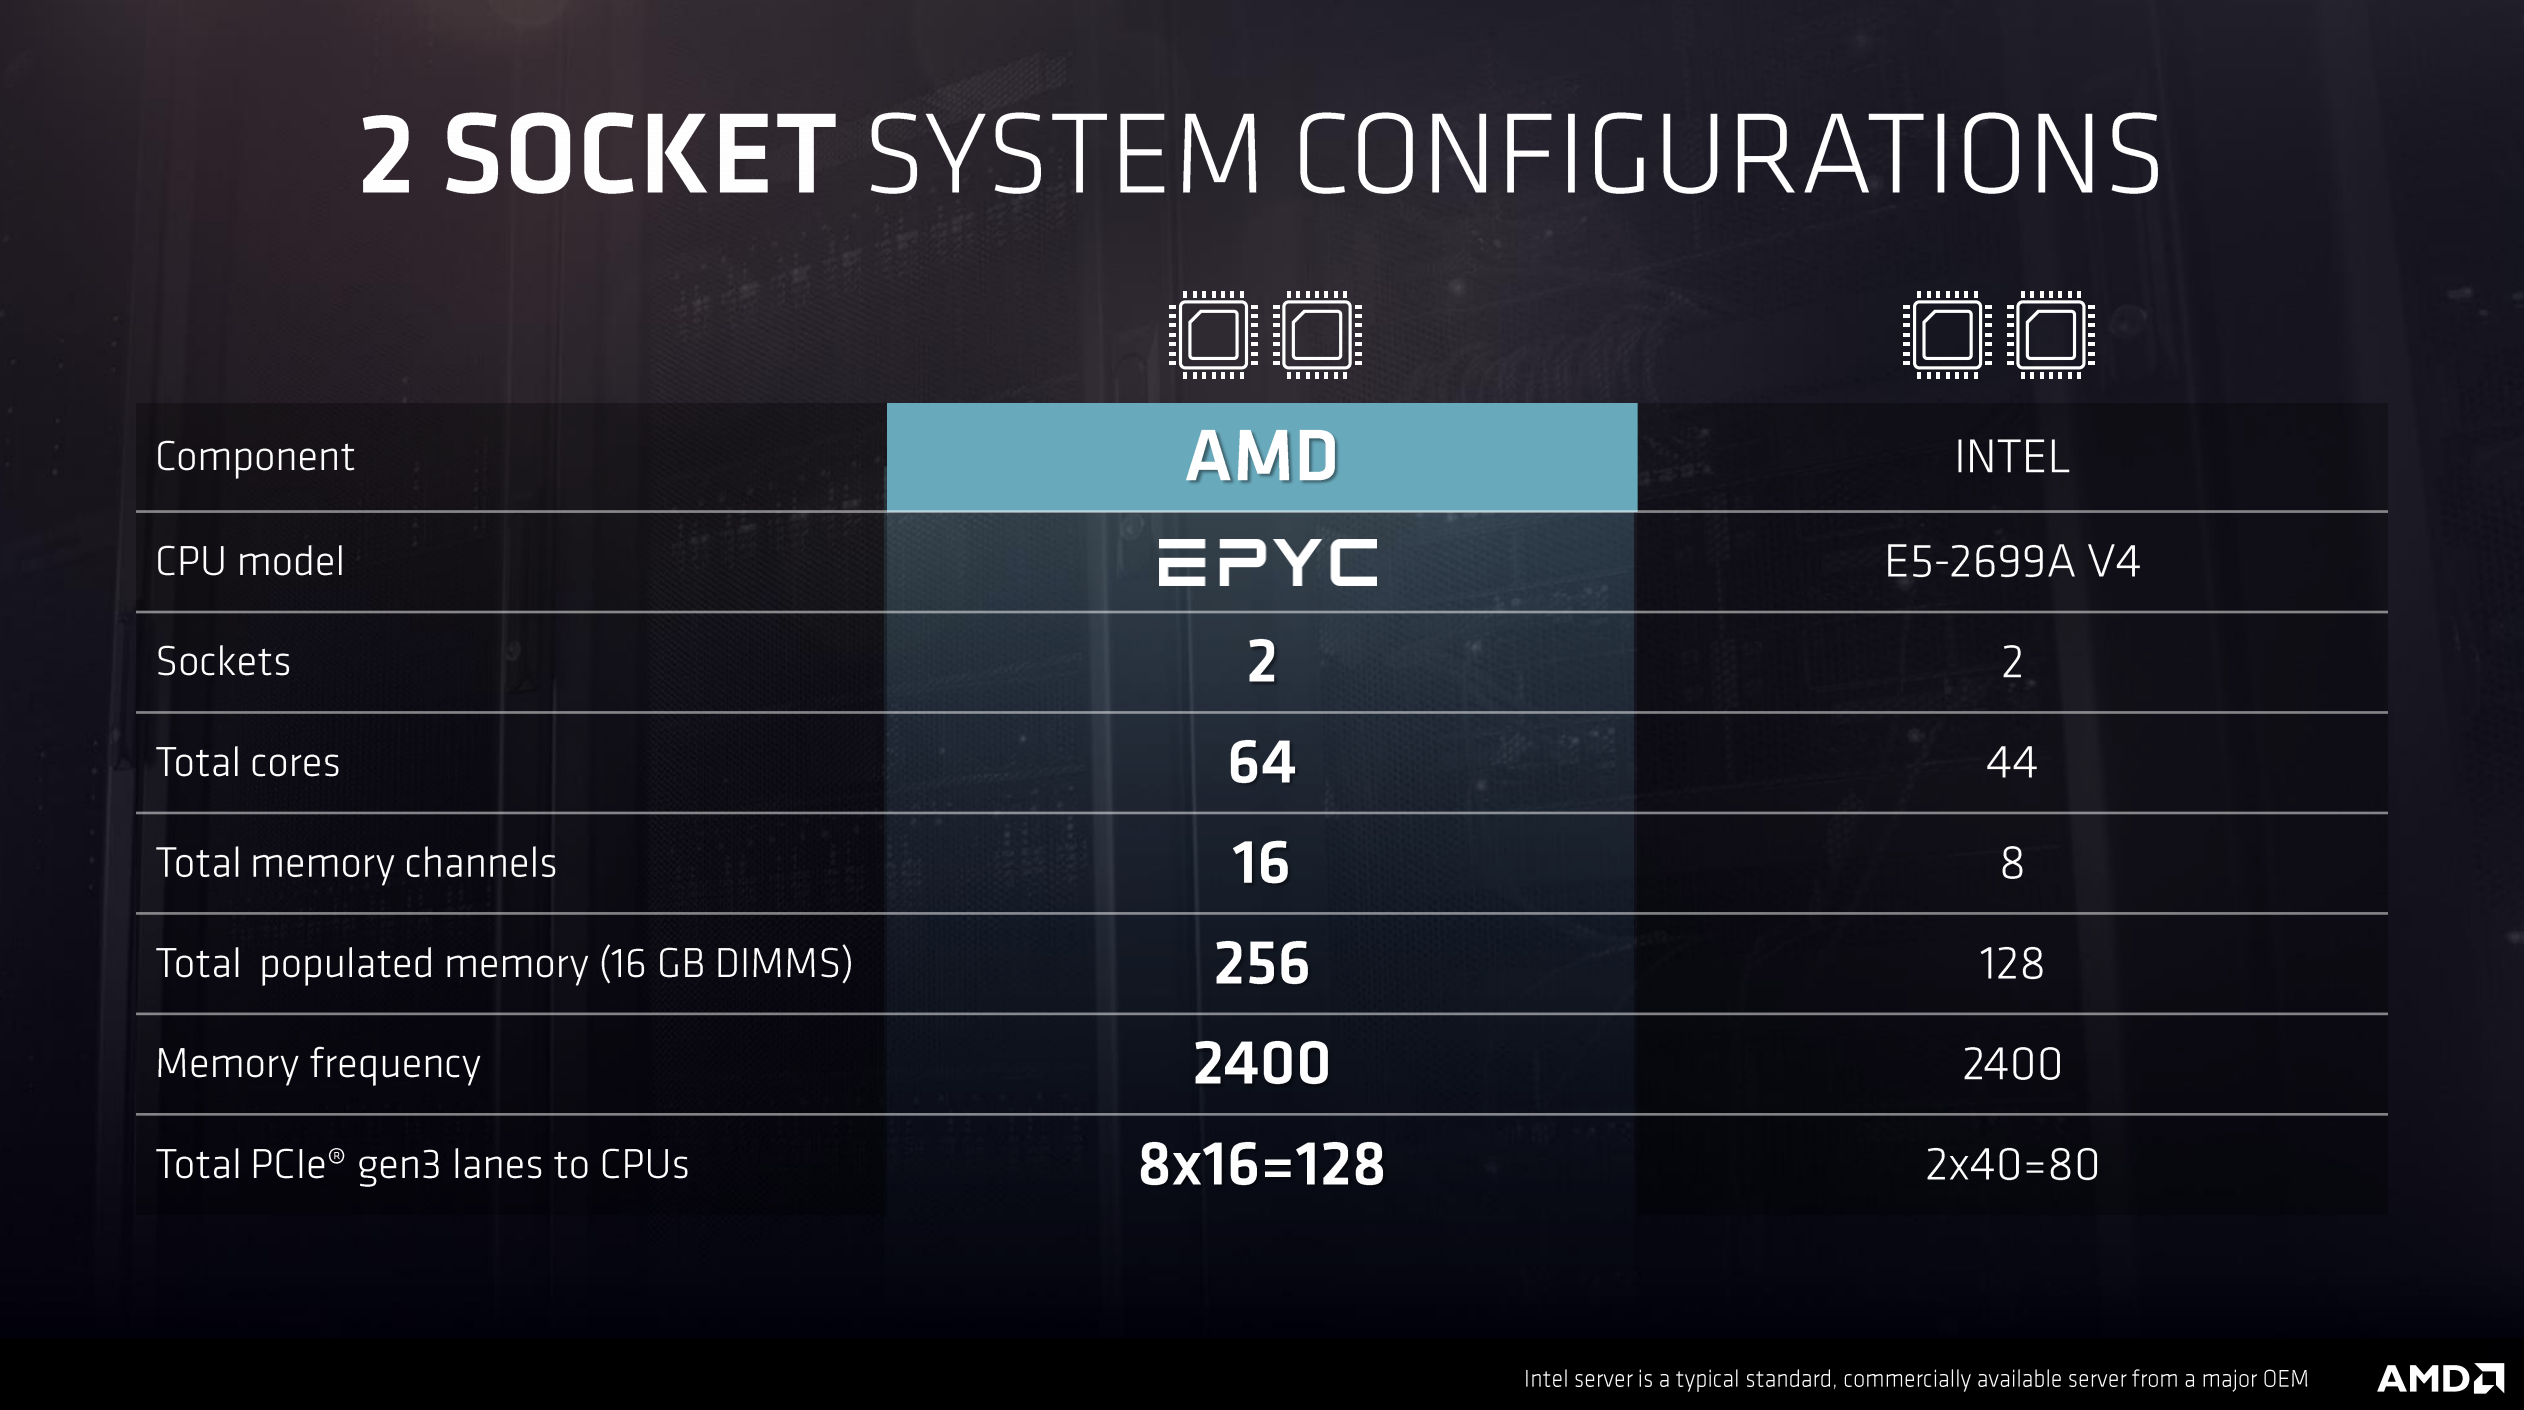Click the first CPU chip icon above INTEL
The image size is (2524, 1410).
[x=1946, y=335]
